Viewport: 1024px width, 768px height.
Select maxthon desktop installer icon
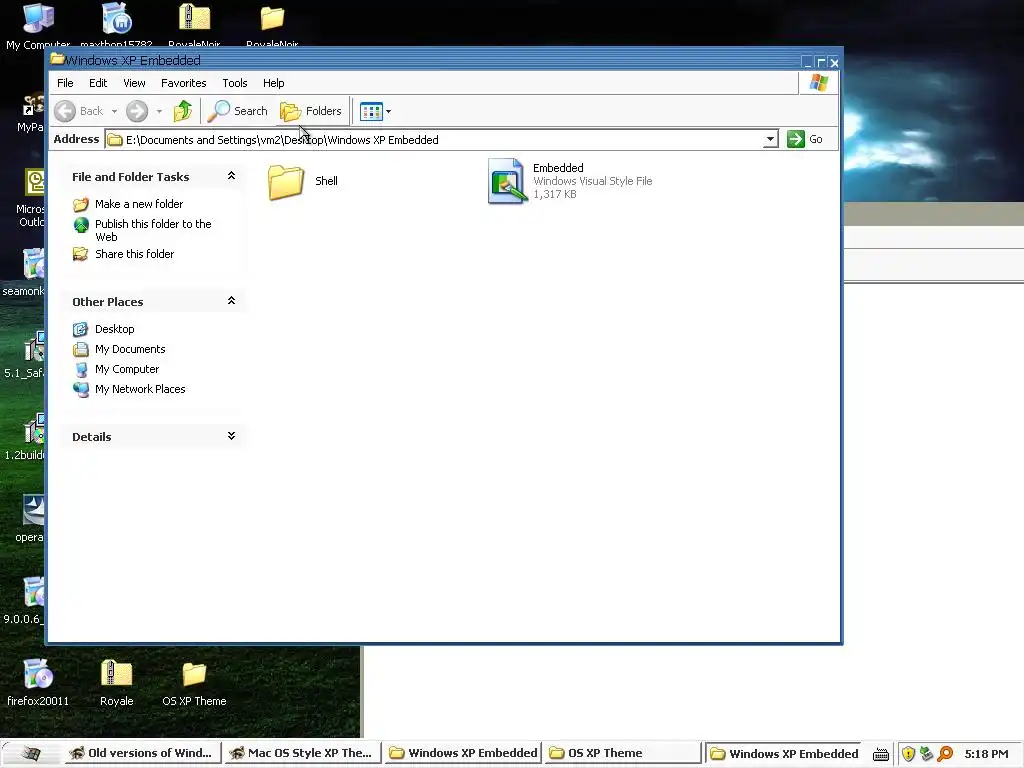pyautogui.click(x=116, y=25)
